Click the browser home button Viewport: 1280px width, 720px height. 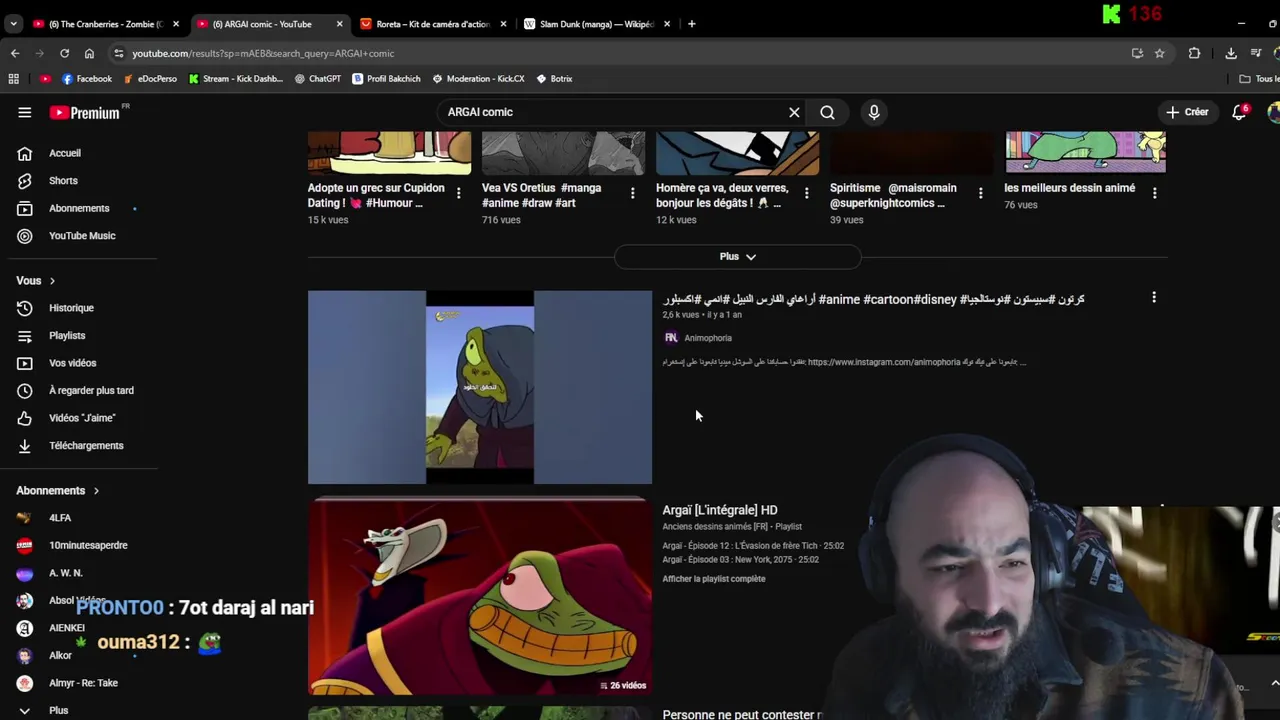[89, 53]
